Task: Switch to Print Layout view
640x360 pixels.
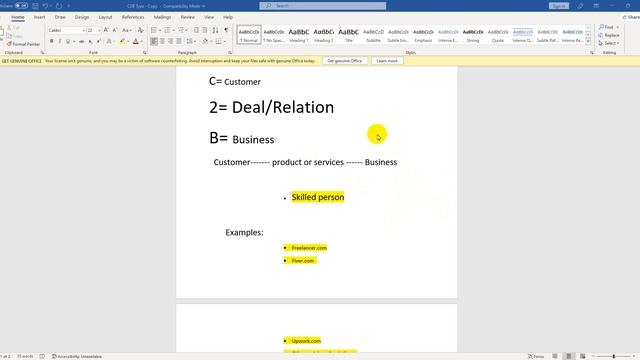Action: click(x=569, y=356)
